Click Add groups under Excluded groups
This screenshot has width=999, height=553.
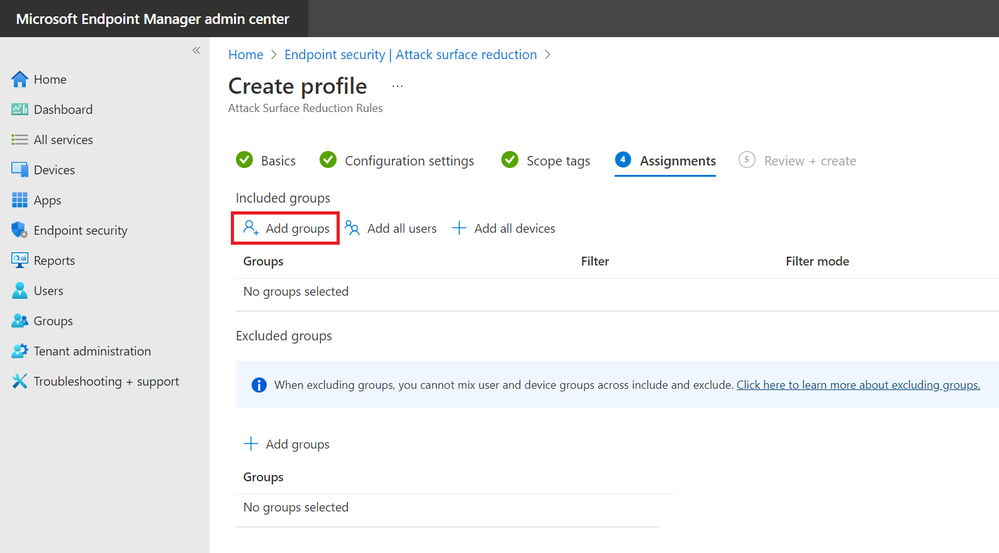[287, 444]
